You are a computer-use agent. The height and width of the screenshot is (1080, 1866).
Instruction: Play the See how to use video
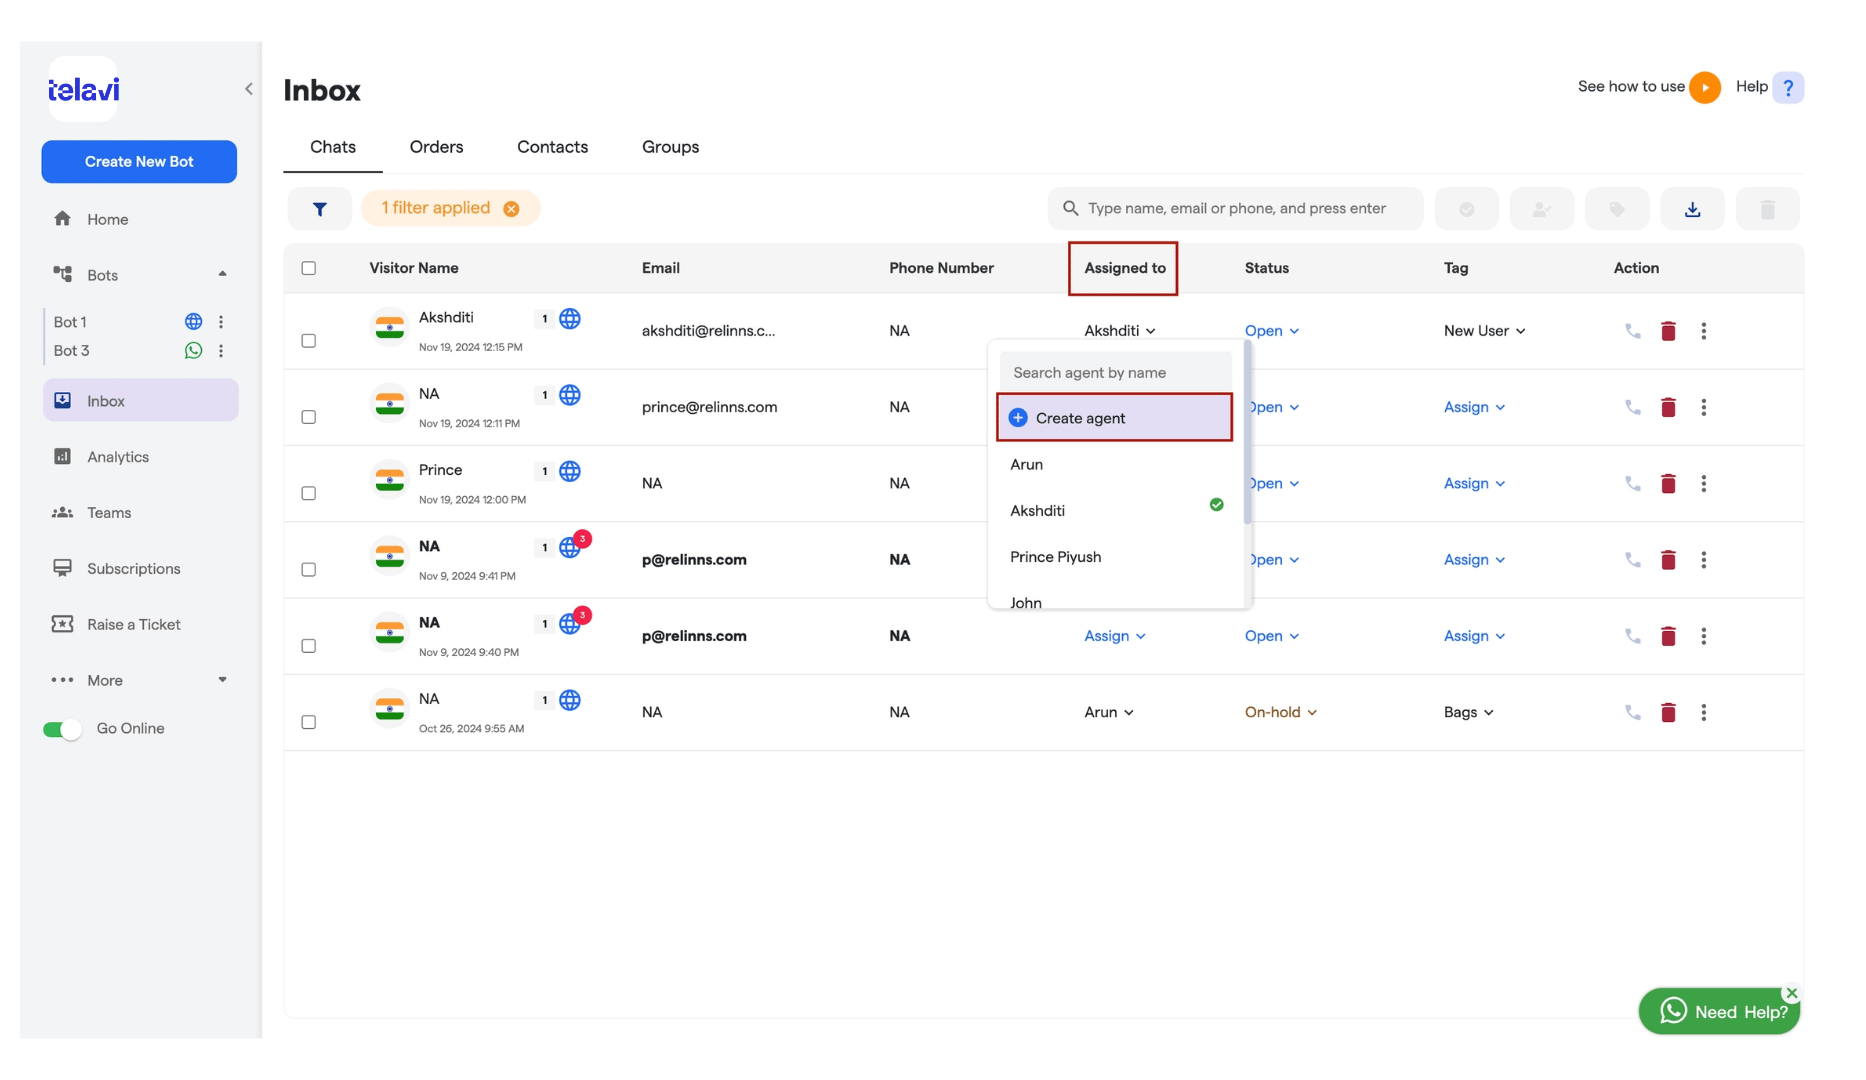[x=1705, y=87]
